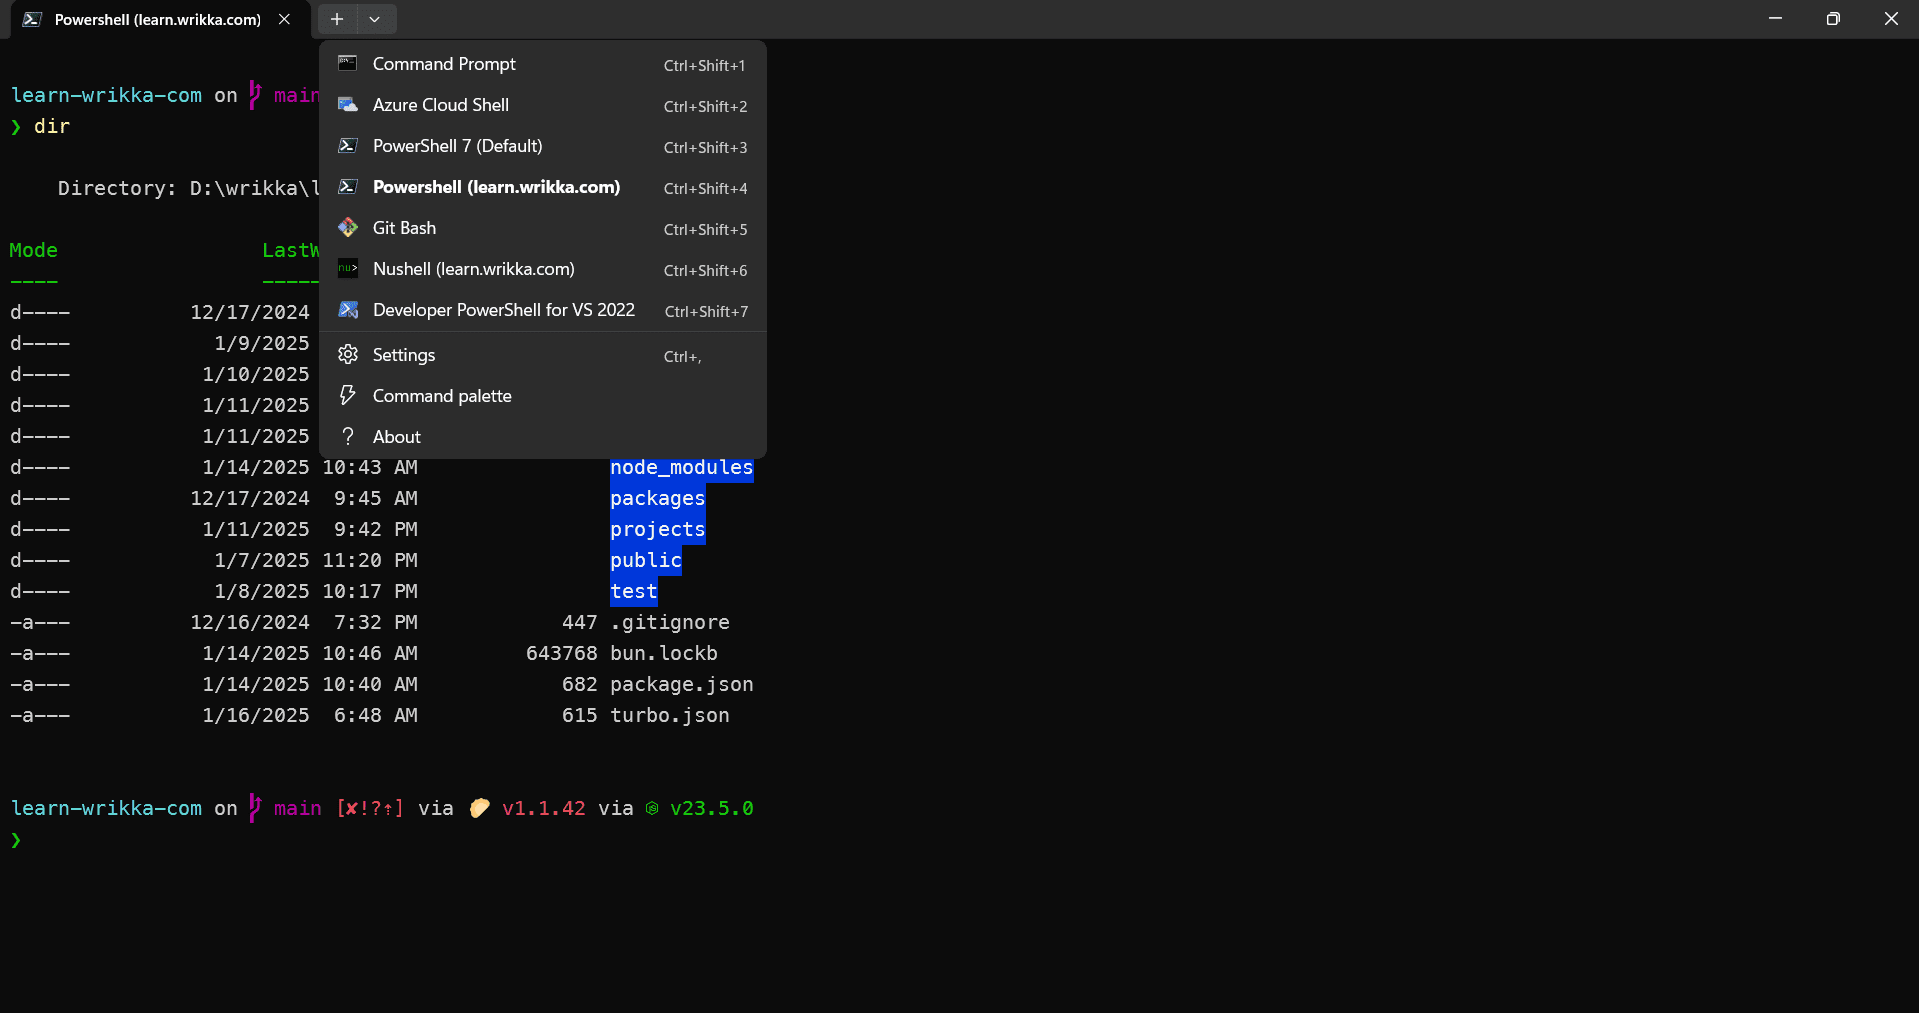Click the v23.5.0 node version text
Image resolution: width=1919 pixels, height=1013 pixels.
click(711, 808)
